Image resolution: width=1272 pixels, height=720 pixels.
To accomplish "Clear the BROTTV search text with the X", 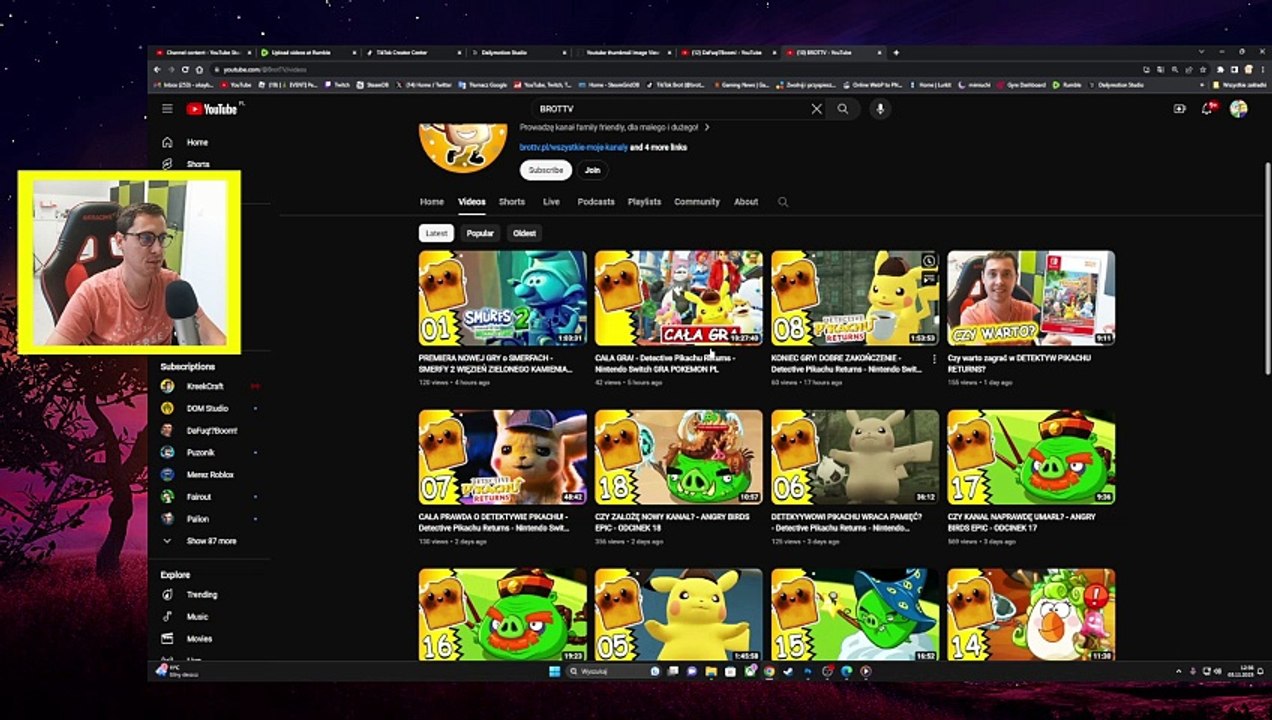I will click(x=816, y=108).
